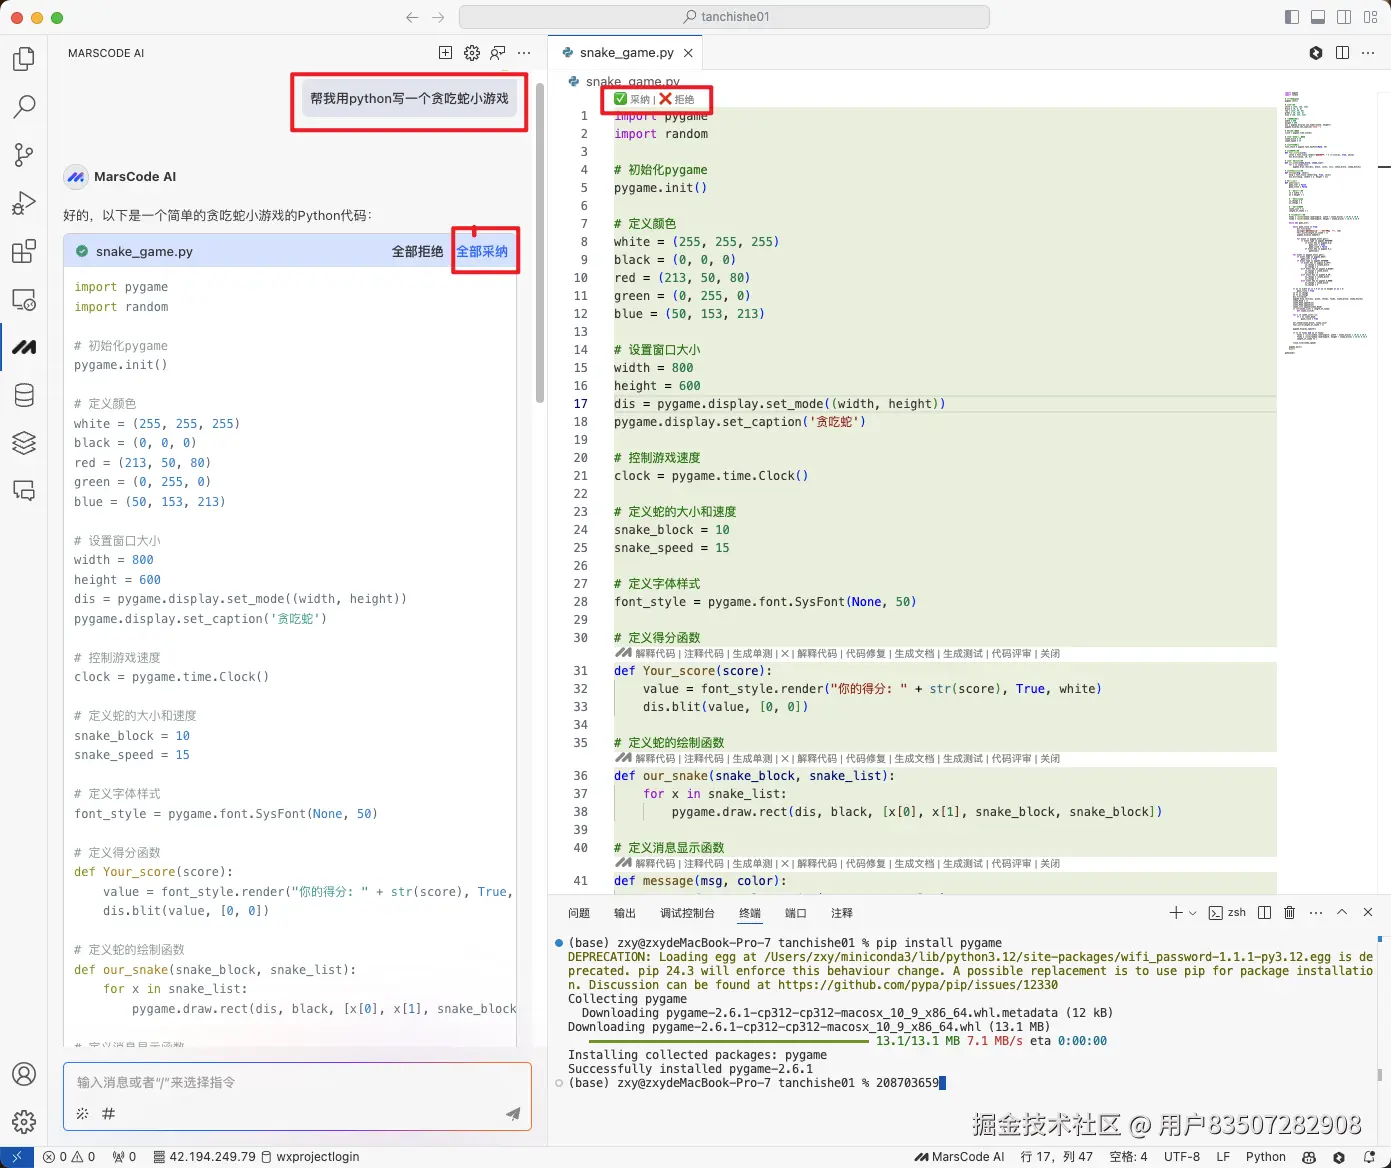Image resolution: width=1391 pixels, height=1168 pixels.
Task: Accept all changes with 全部采纳
Action: (x=482, y=251)
